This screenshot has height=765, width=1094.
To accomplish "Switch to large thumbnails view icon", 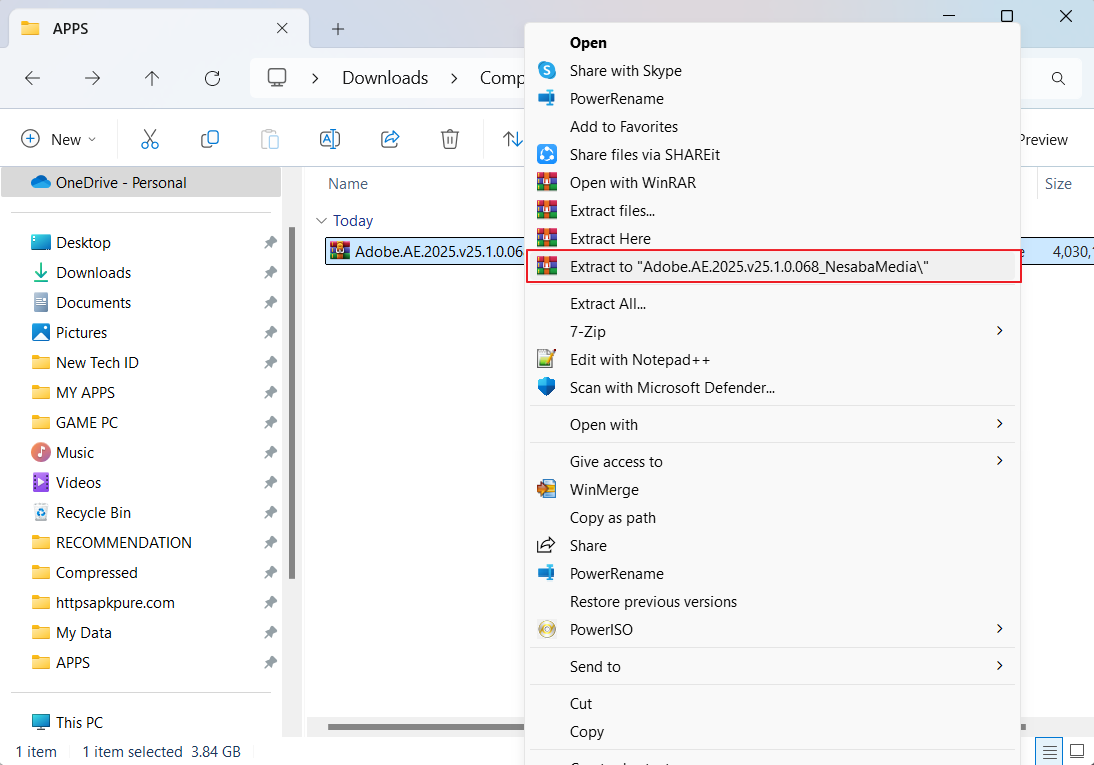I will (1077, 751).
